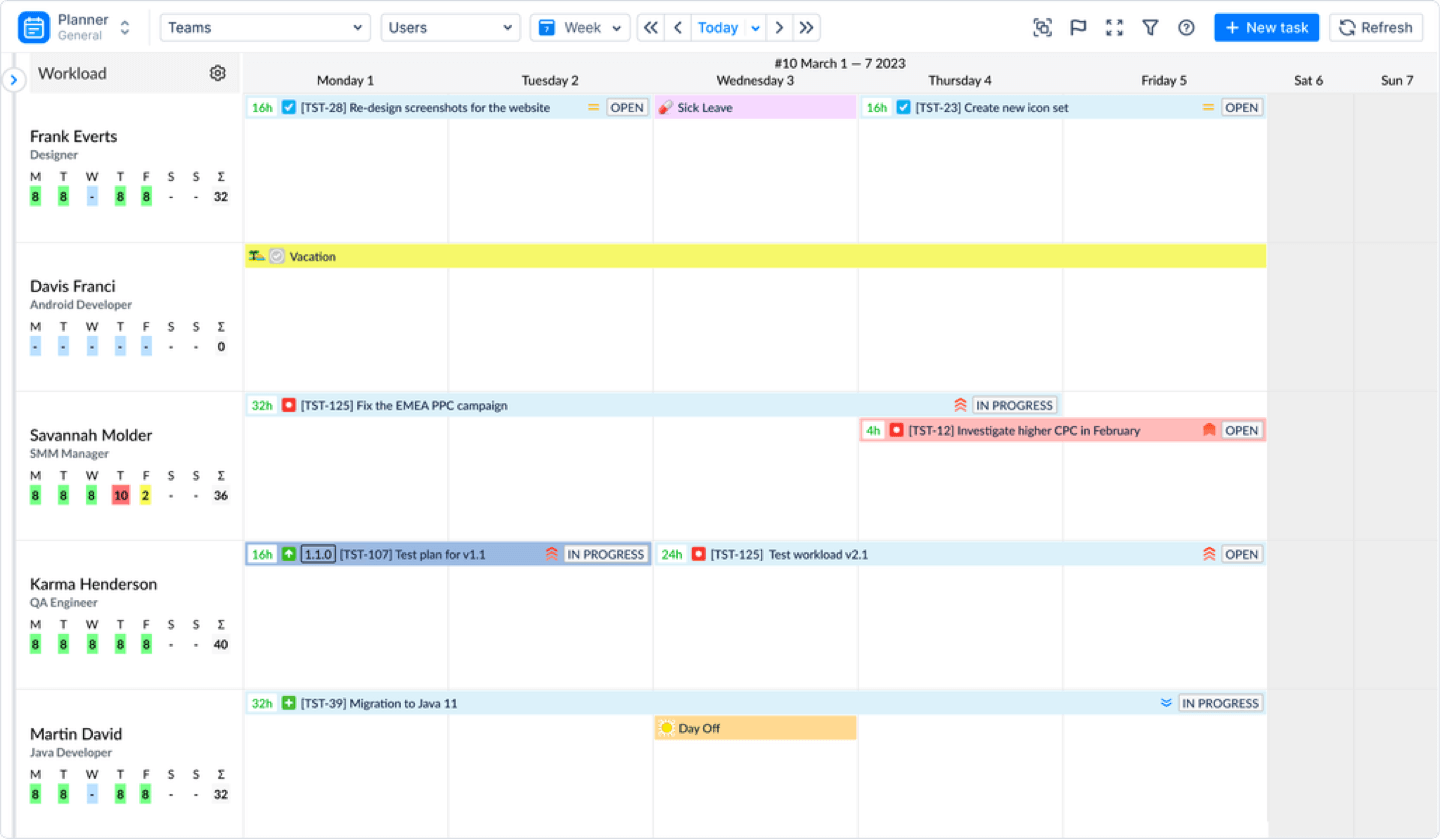This screenshot has width=1440, height=839.
Task: Click the focus scan icon
Action: pos(1042,28)
